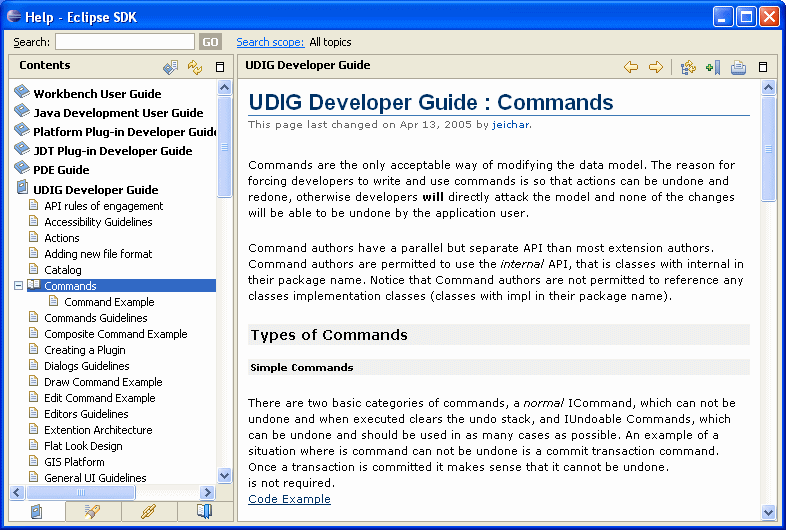This screenshot has height=530, width=786.
Task: Collapse the Commands tree node
Action: pyautogui.click(x=18, y=286)
